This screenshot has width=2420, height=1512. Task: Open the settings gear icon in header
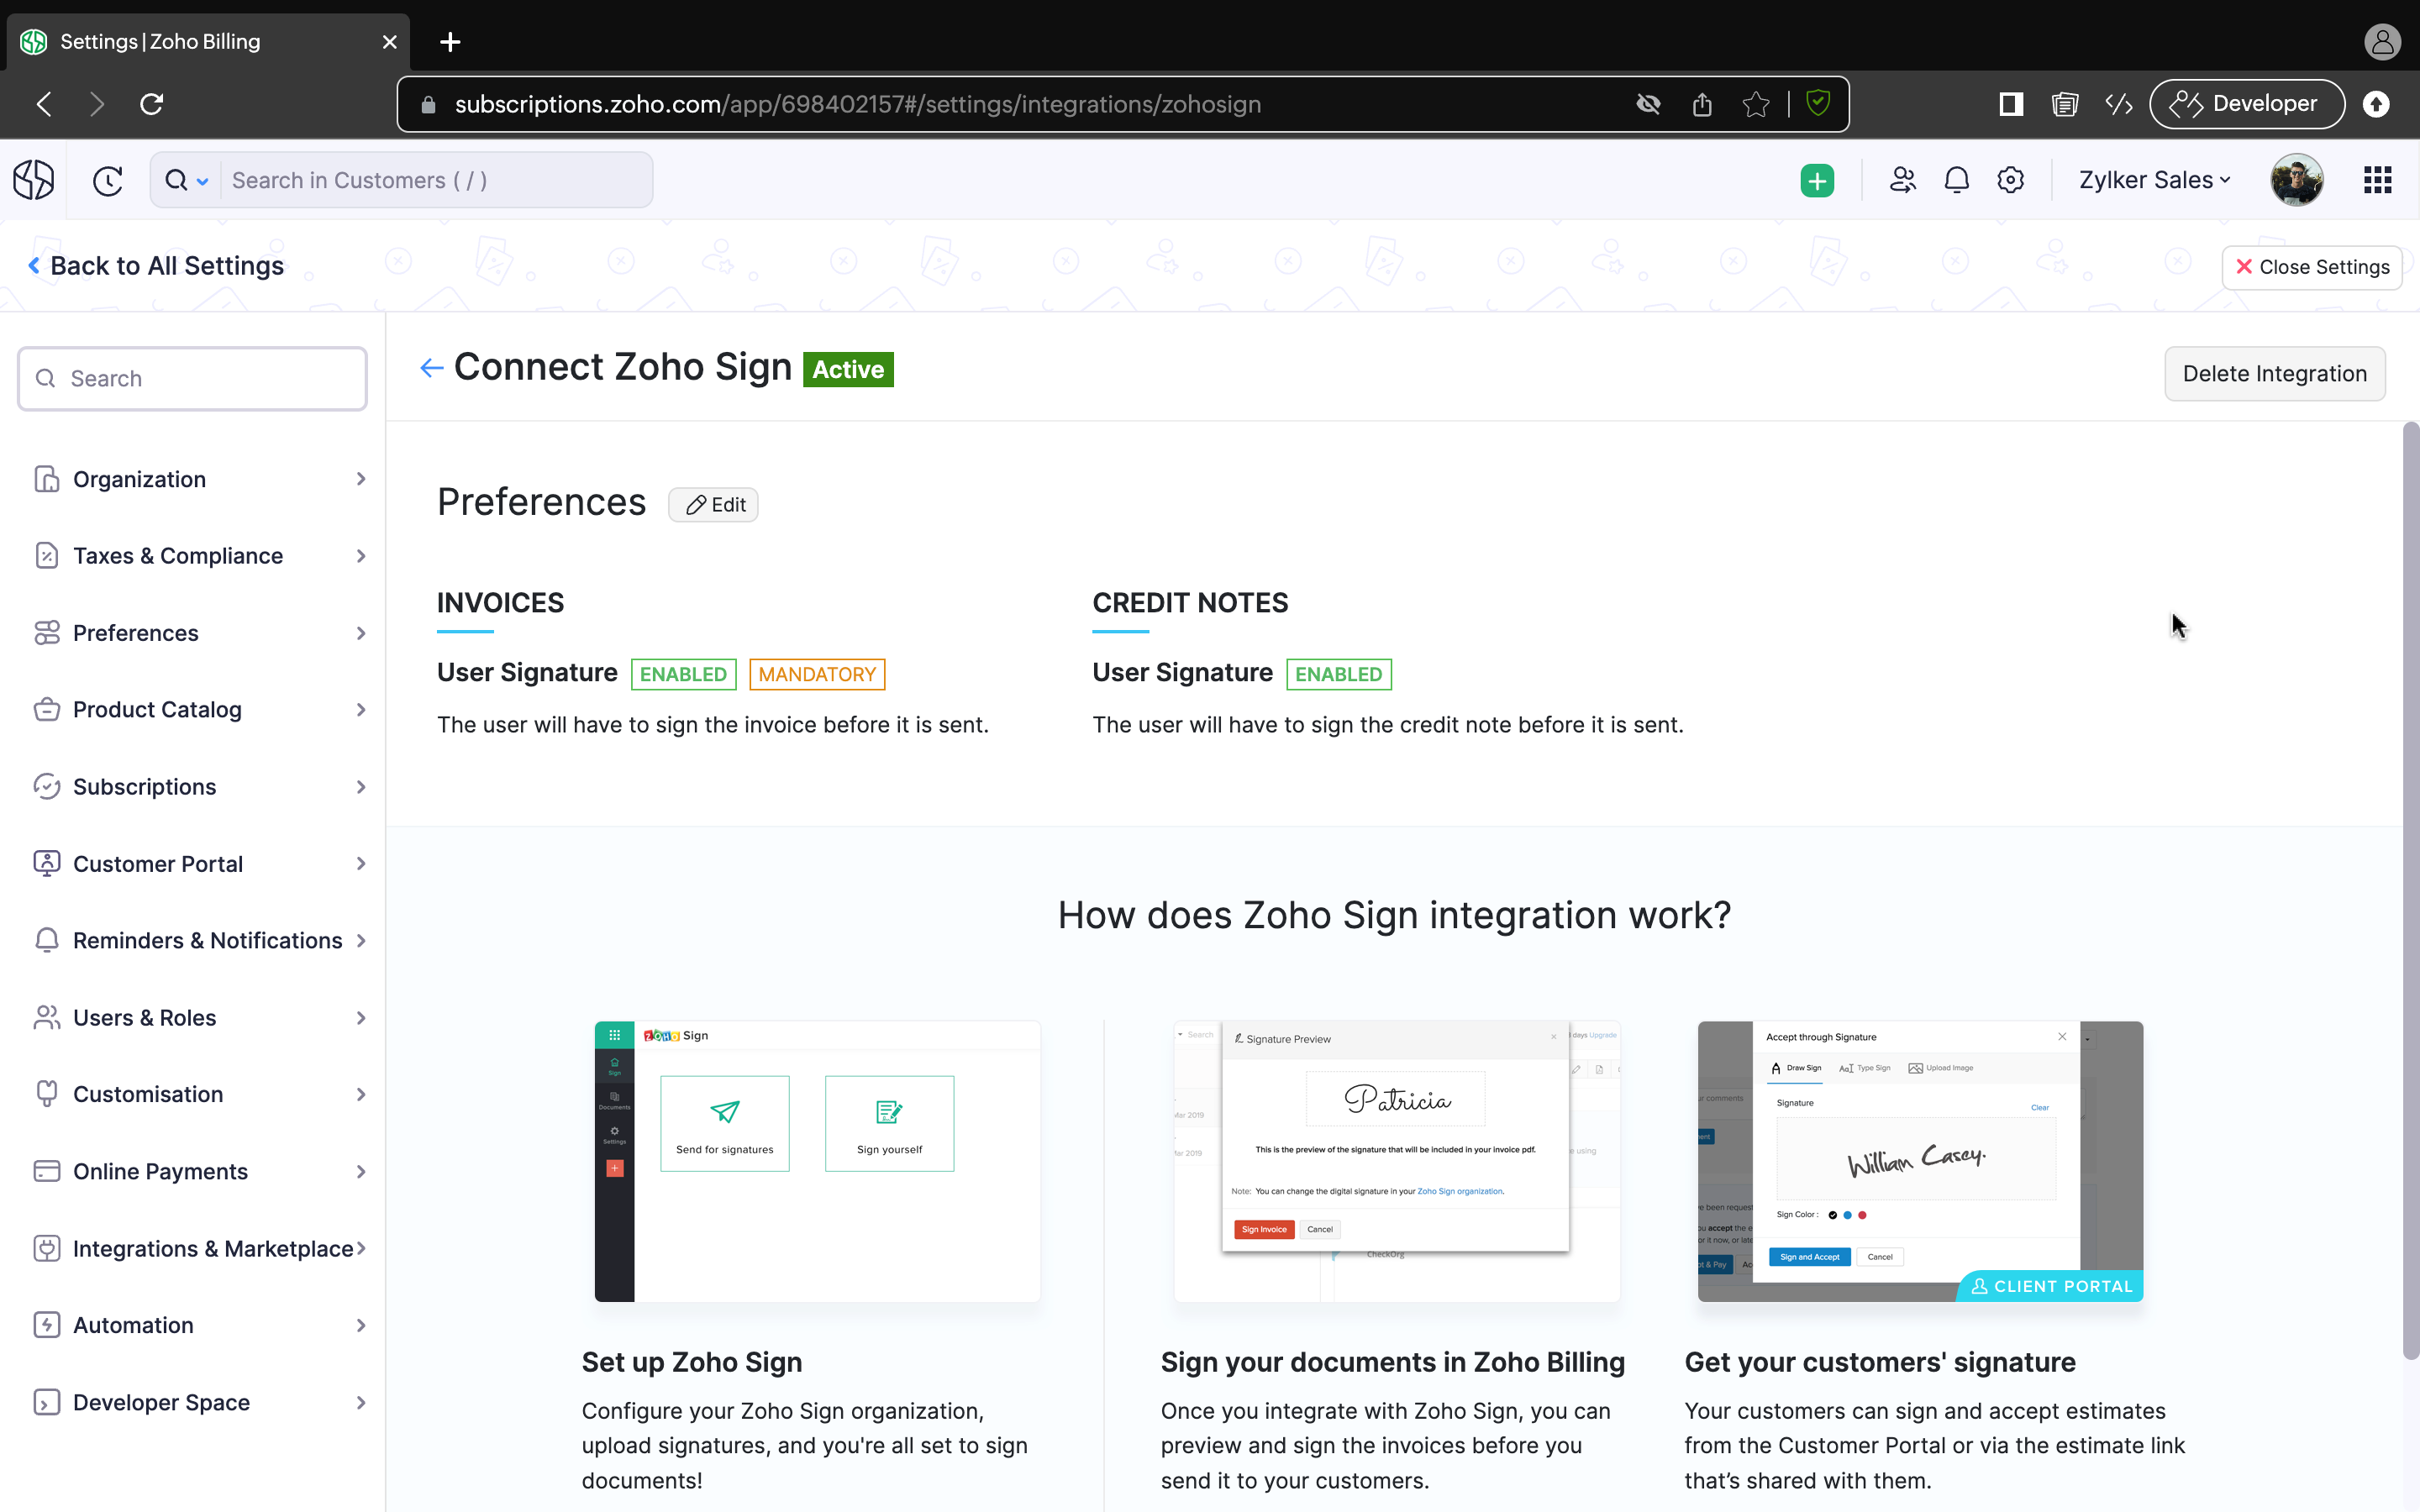coord(2010,181)
